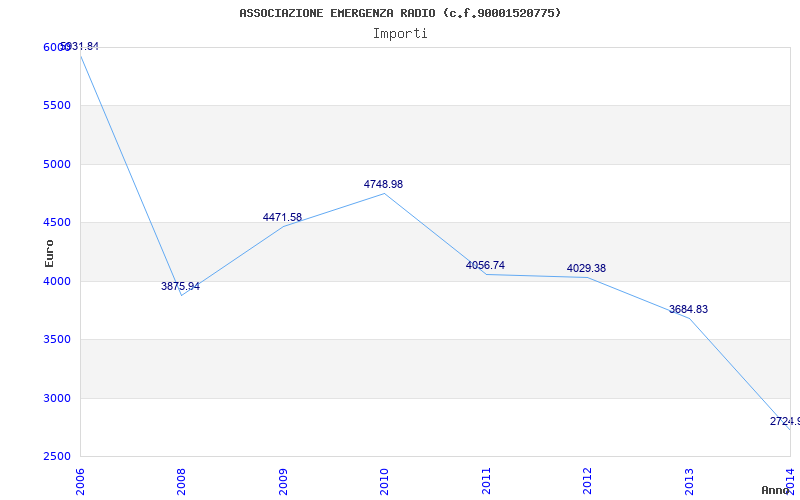Screen dimensions: 800x500
Task: Click the x-axis year label 2011
Action: click(x=486, y=481)
